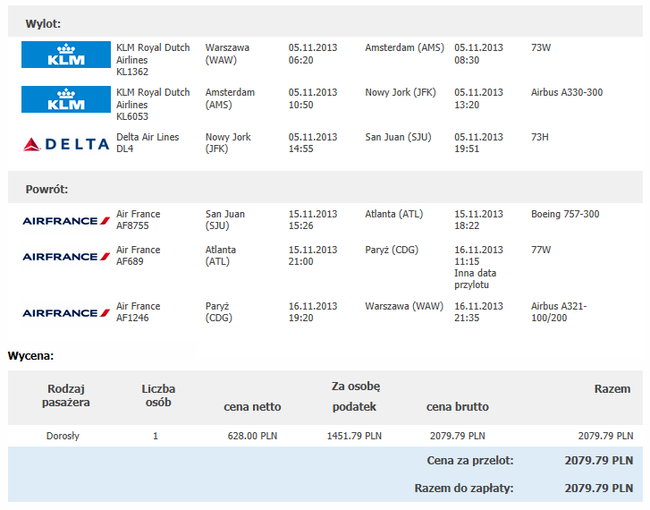Click the Air France logo for AF689
650x510 pixels.
66,256
